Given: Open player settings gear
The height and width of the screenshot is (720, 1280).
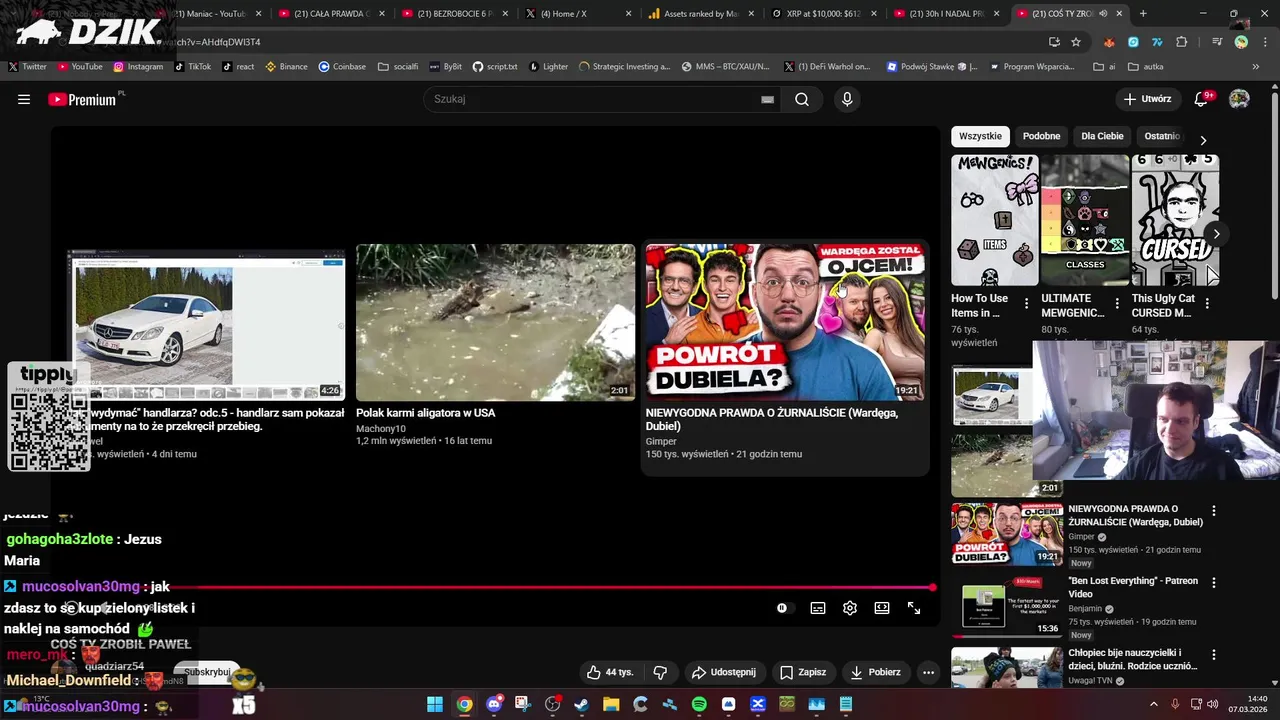Looking at the screenshot, I should 850,608.
